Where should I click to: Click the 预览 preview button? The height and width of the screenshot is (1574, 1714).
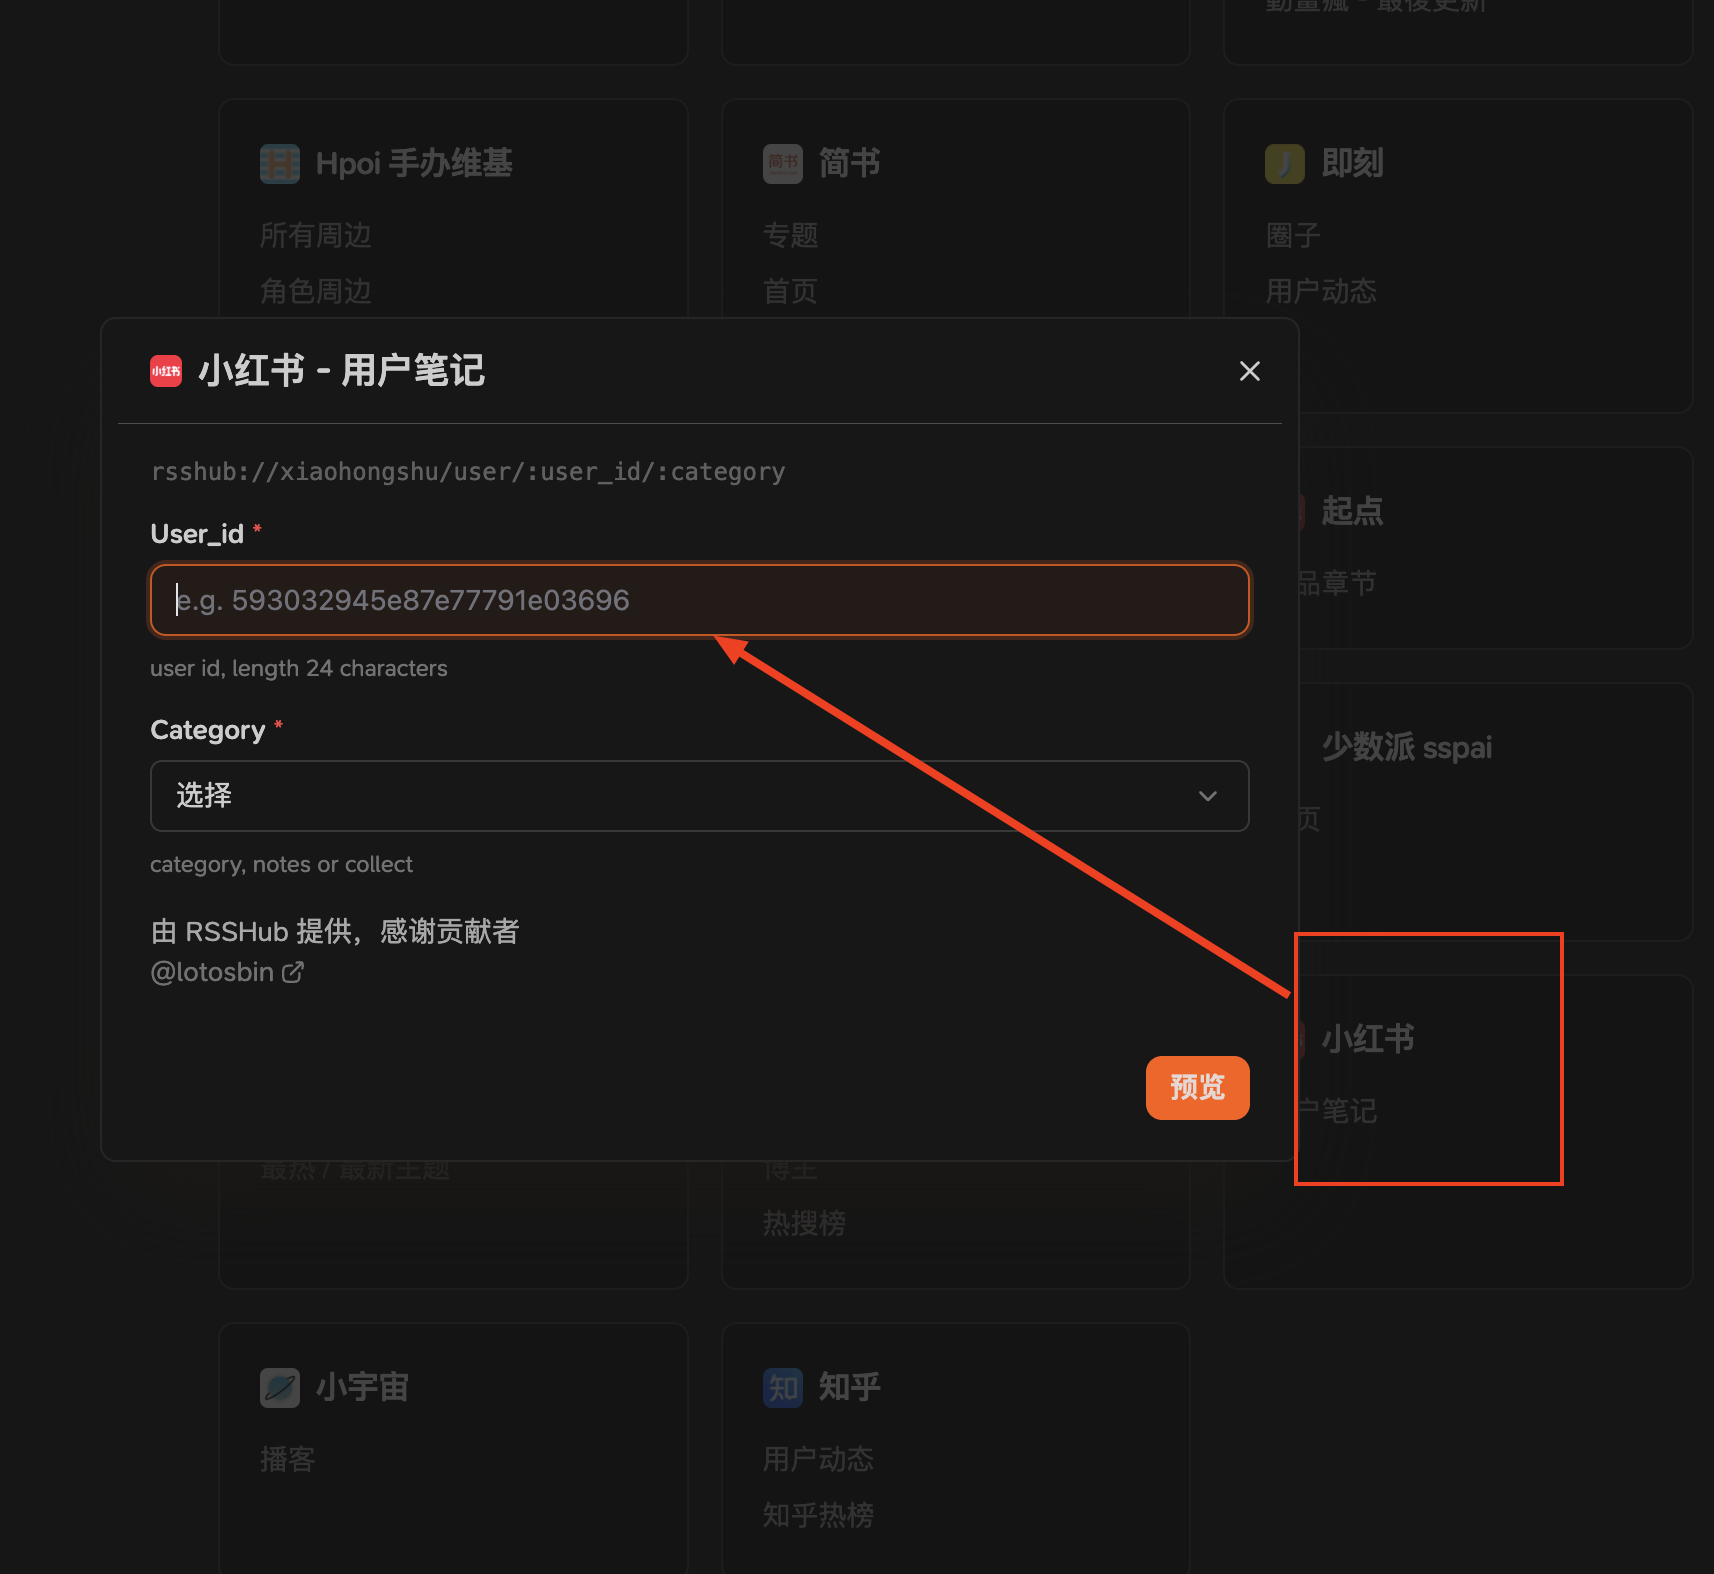pyautogui.click(x=1197, y=1088)
